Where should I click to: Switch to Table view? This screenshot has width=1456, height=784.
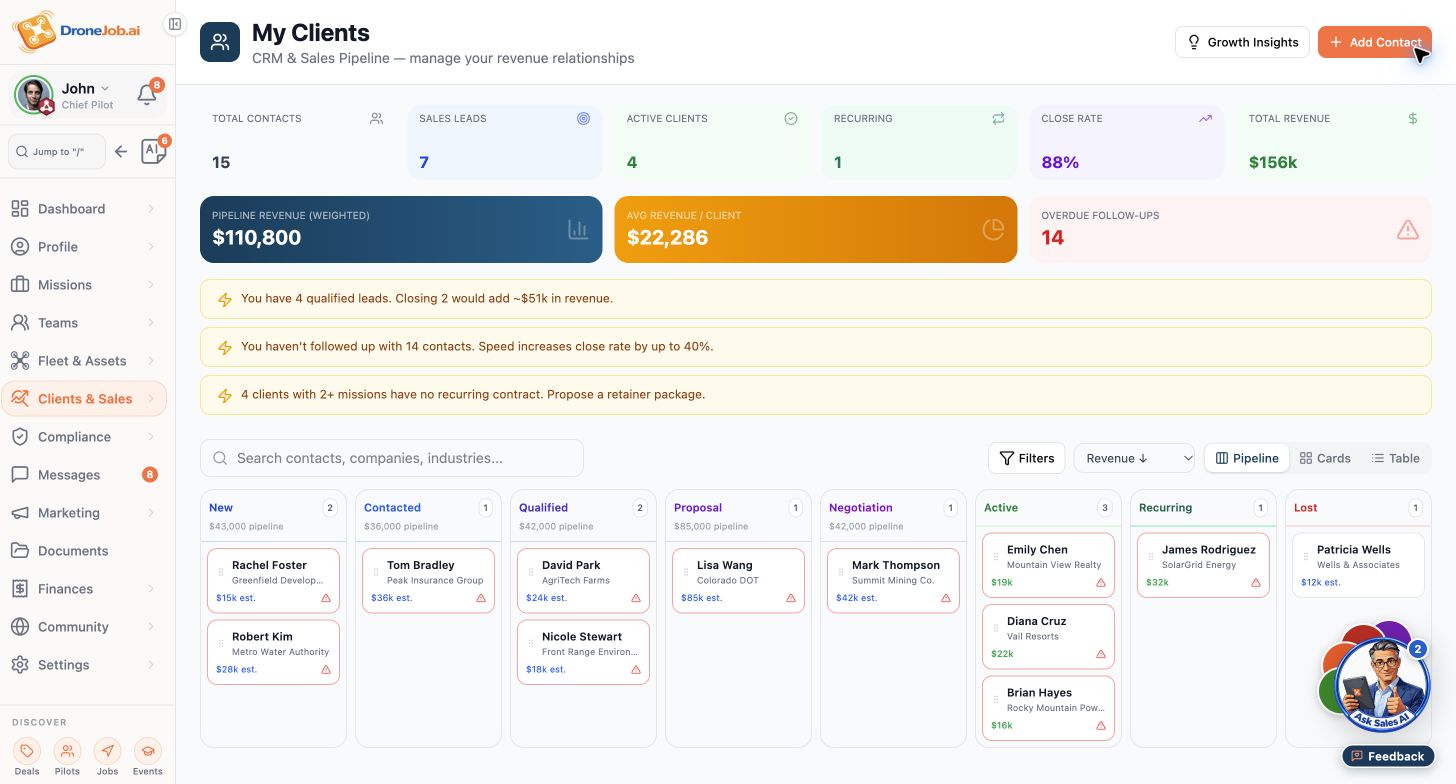(1395, 458)
